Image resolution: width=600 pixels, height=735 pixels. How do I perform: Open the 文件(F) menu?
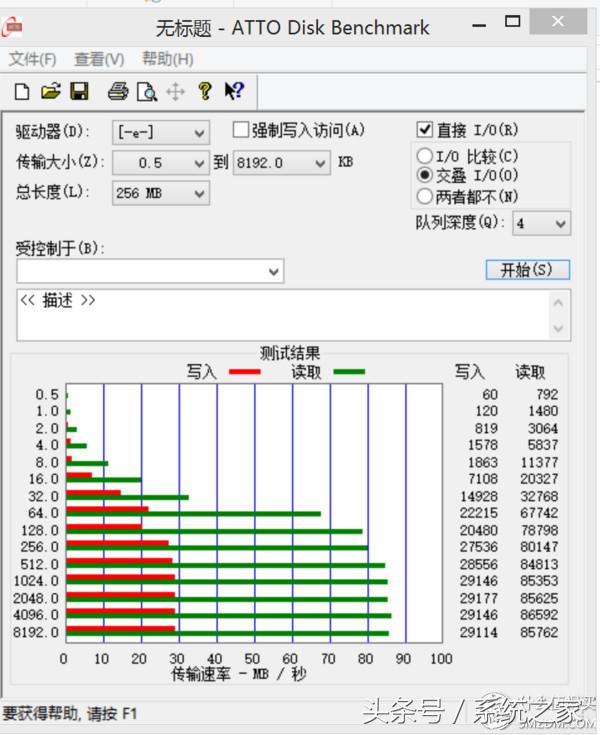click(x=32, y=59)
